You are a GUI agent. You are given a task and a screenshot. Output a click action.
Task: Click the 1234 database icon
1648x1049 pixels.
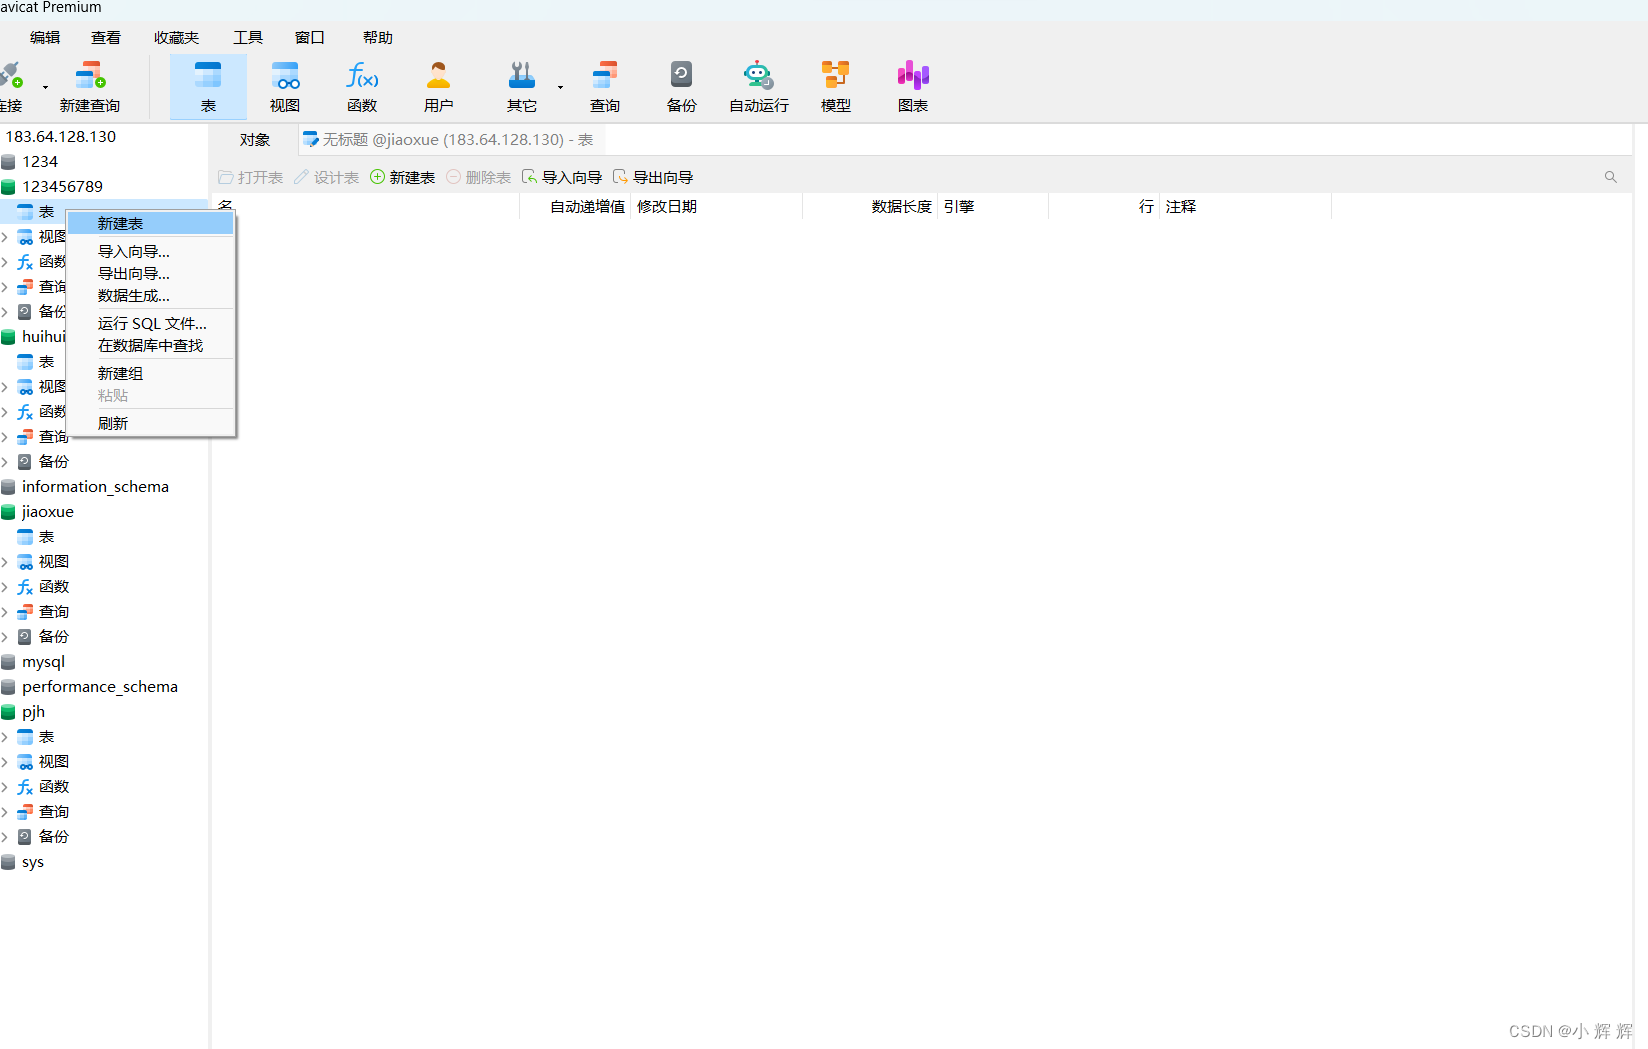click(x=9, y=162)
